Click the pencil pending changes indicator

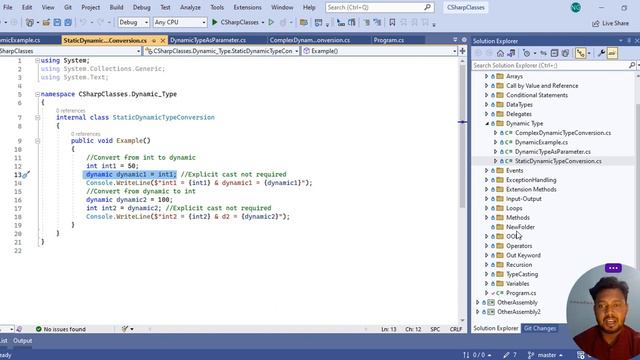[510, 355]
